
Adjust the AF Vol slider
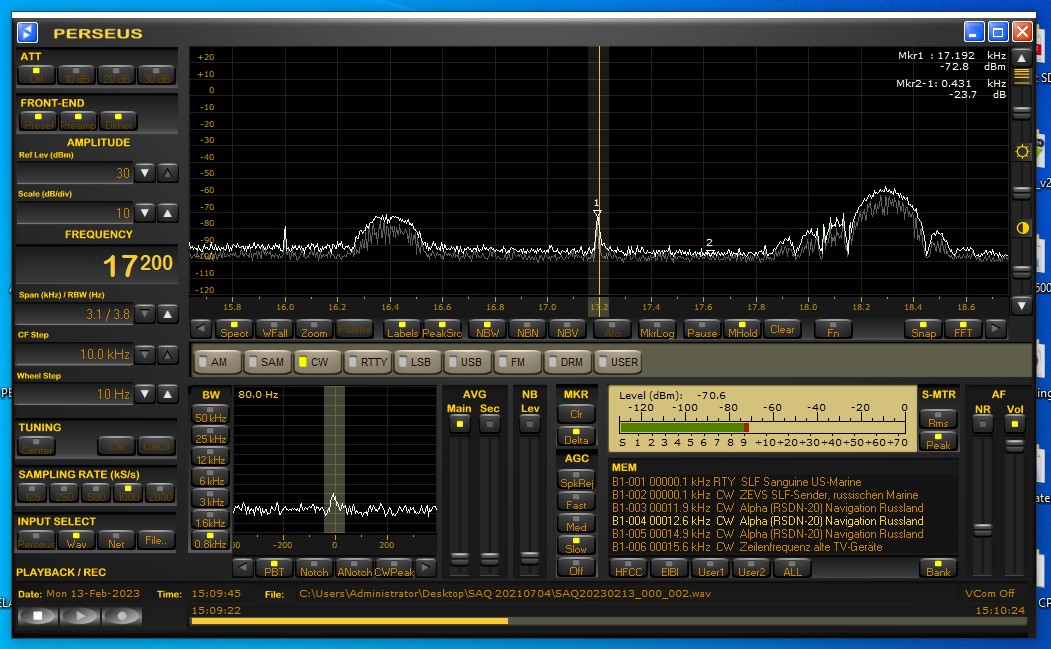pyautogui.click(x=1014, y=445)
